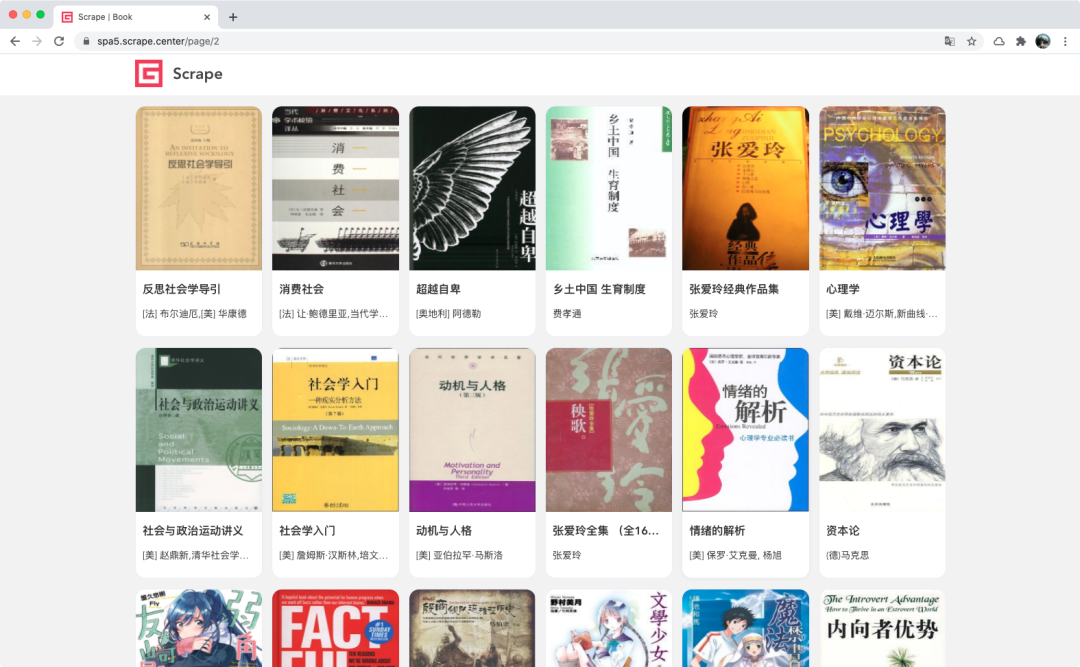
Task: Click the book title 情绪的解析
Action: tap(718, 531)
